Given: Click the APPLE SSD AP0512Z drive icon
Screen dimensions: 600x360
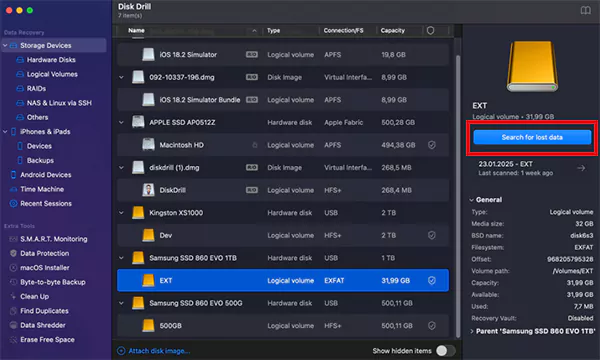Looking at the screenshot, I should 138,122.
